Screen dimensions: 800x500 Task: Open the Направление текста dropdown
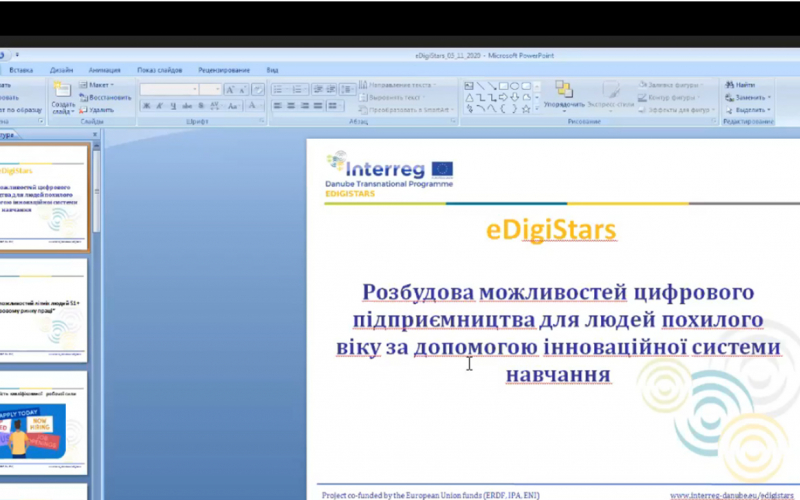tap(397, 85)
